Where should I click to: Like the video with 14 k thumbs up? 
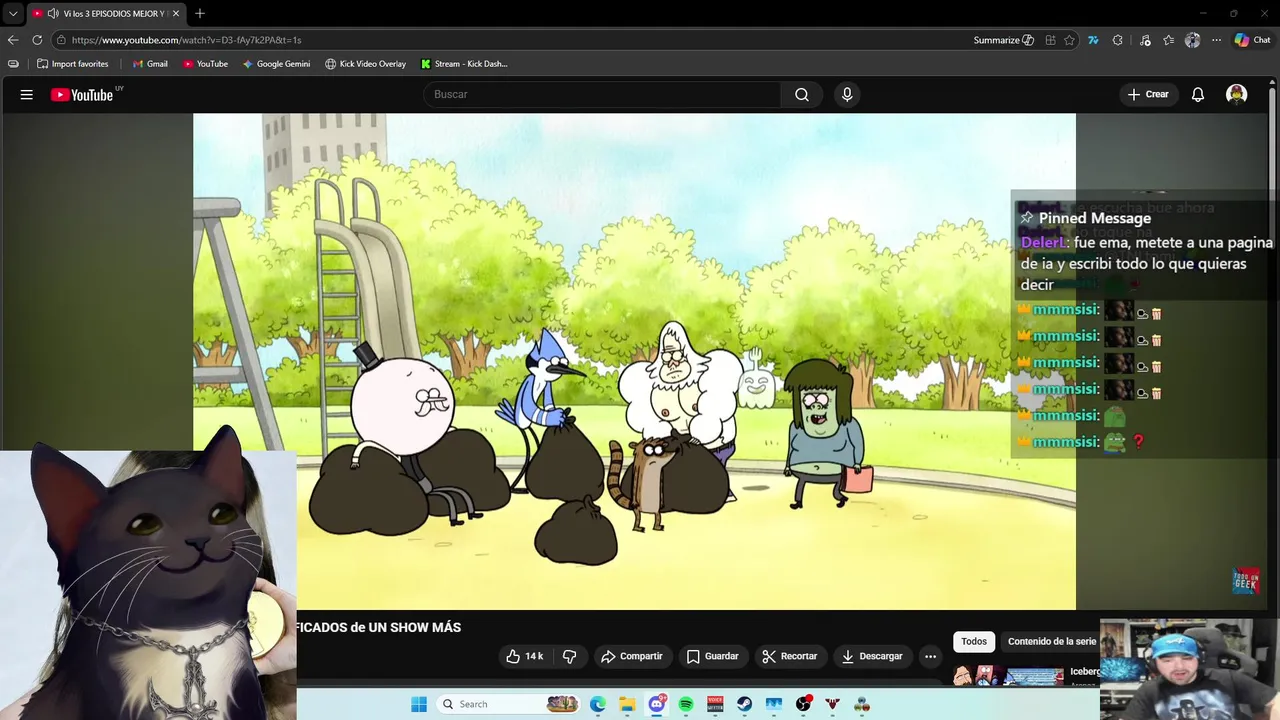[525, 656]
